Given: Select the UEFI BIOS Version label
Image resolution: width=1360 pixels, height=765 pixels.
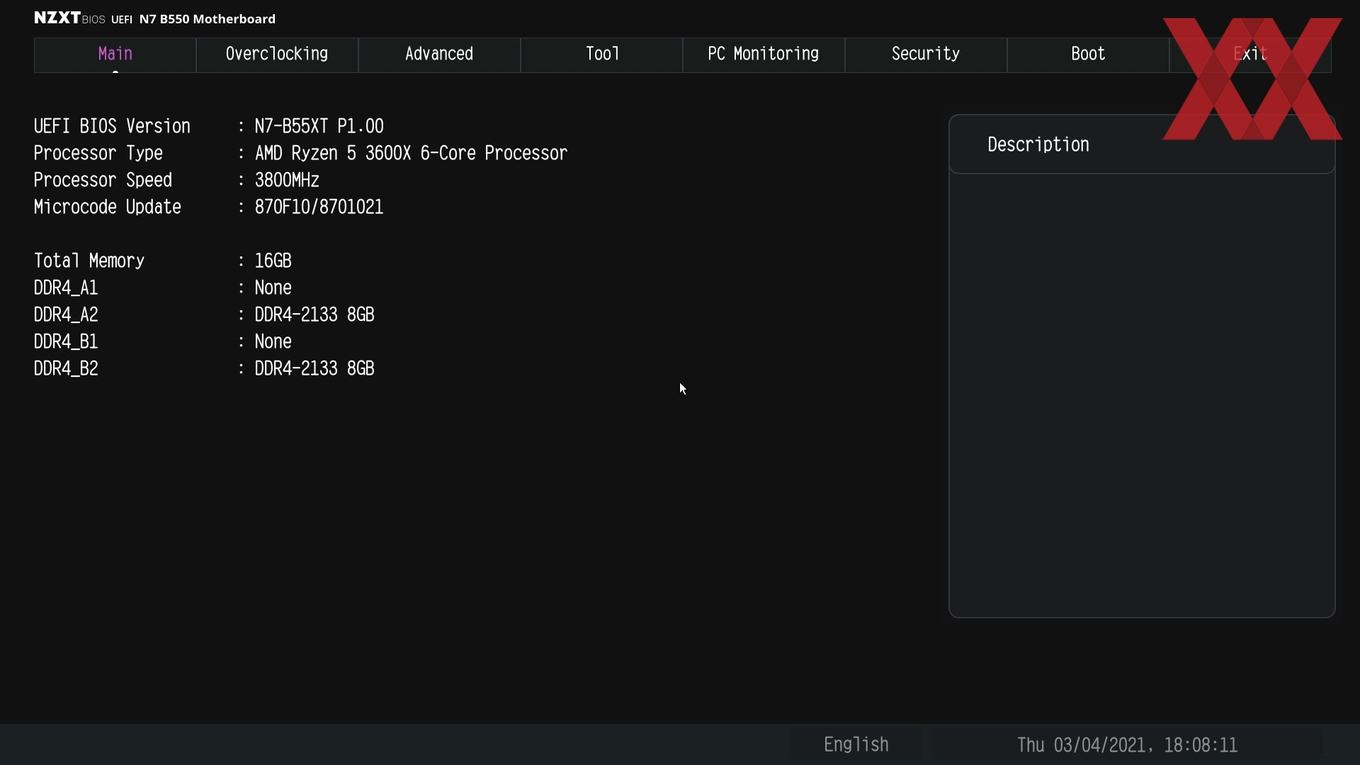Looking at the screenshot, I should click(x=112, y=126).
